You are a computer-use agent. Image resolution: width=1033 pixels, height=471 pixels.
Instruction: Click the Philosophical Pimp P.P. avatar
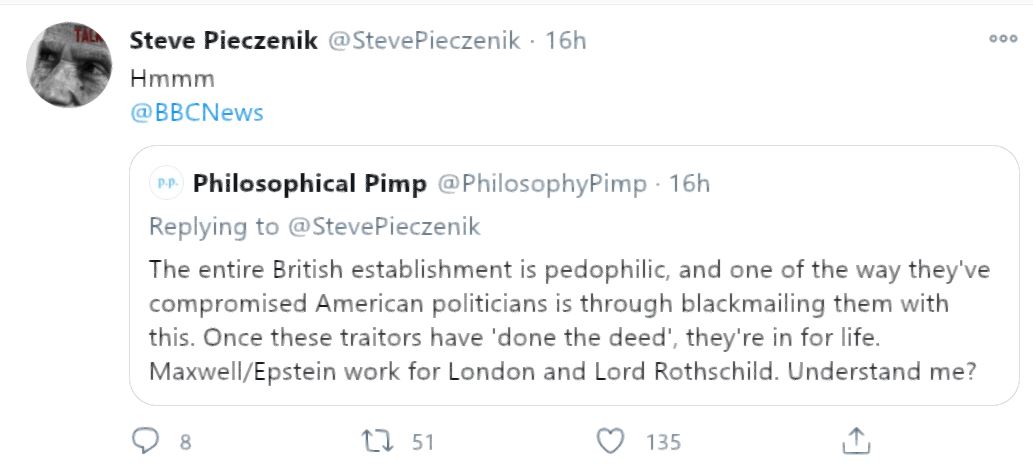pyautogui.click(x=167, y=183)
